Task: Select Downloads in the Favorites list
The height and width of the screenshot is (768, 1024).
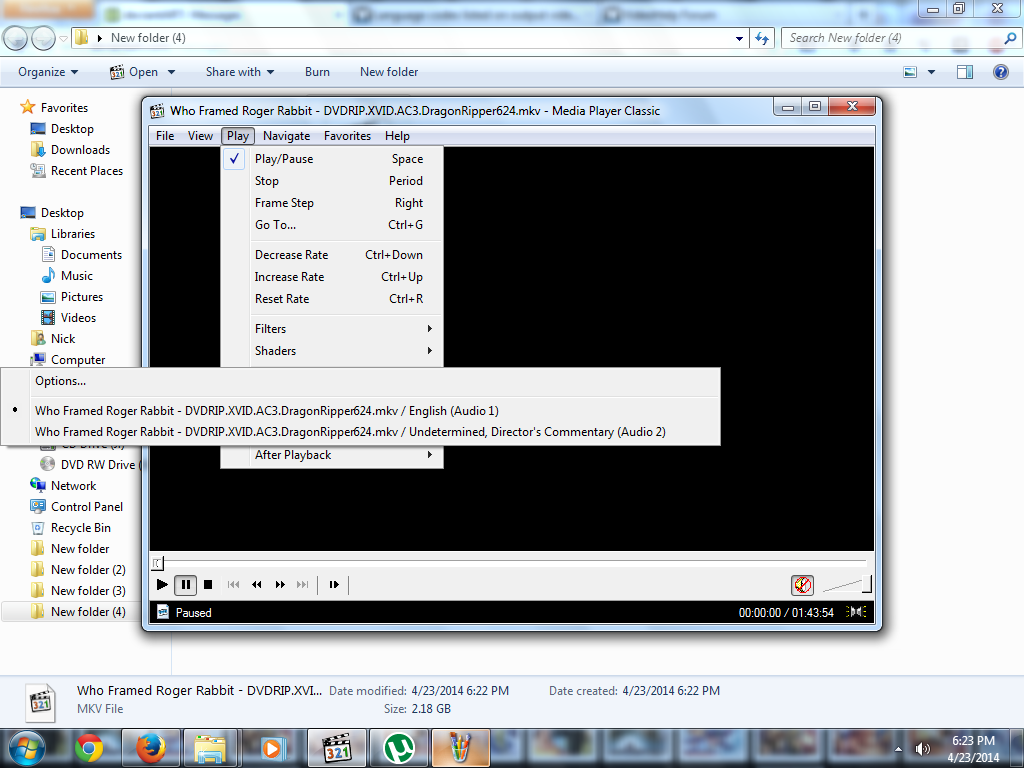Action: tap(80, 150)
